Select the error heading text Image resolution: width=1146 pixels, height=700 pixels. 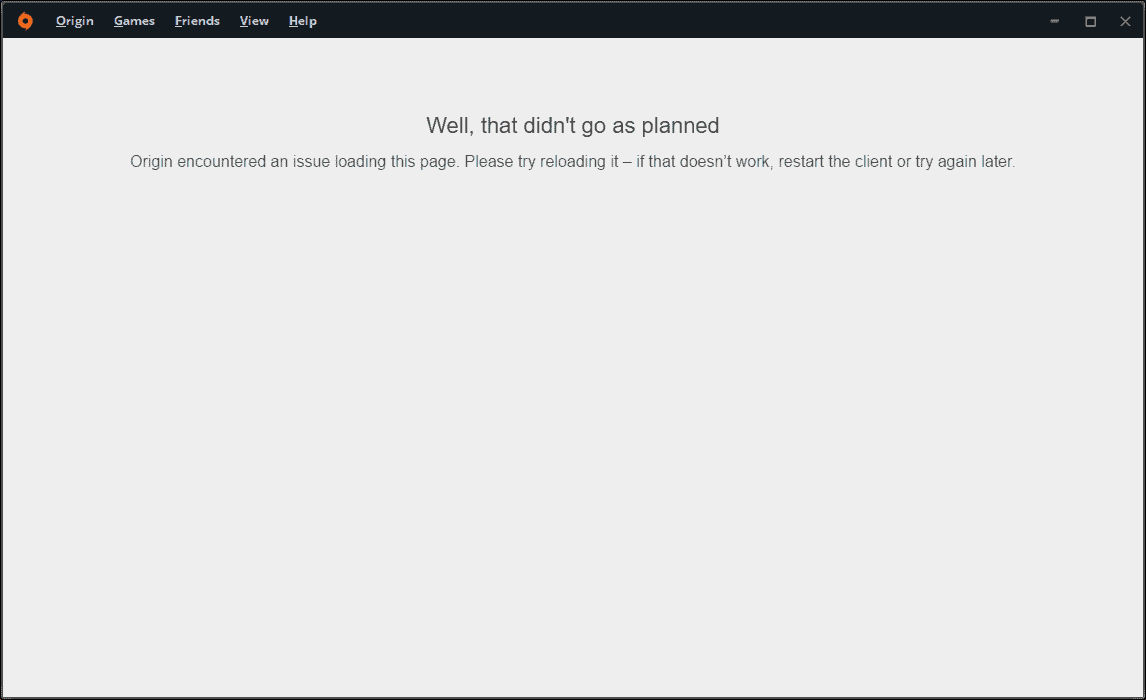(x=573, y=125)
